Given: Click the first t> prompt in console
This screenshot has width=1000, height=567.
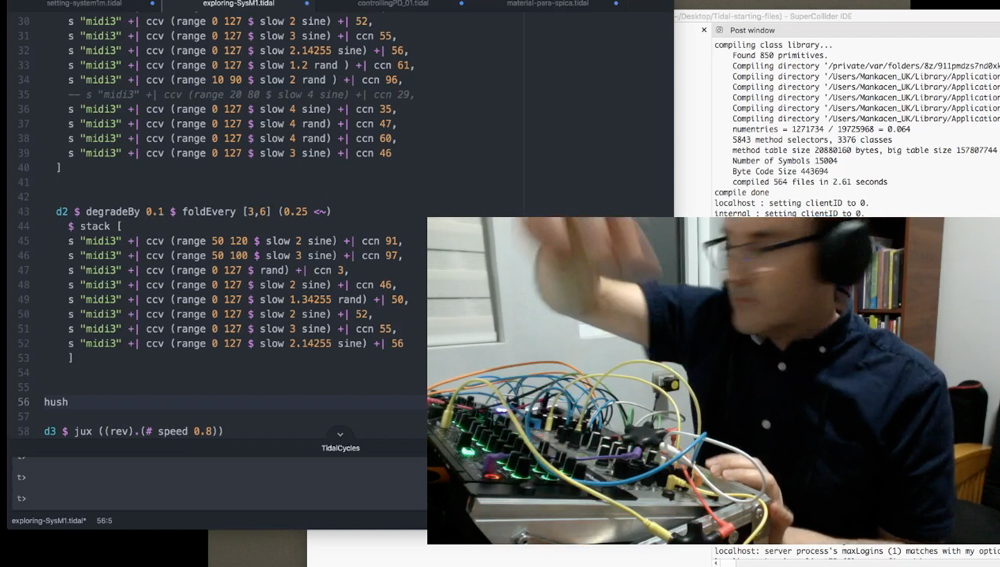Looking at the screenshot, I should point(21,460).
